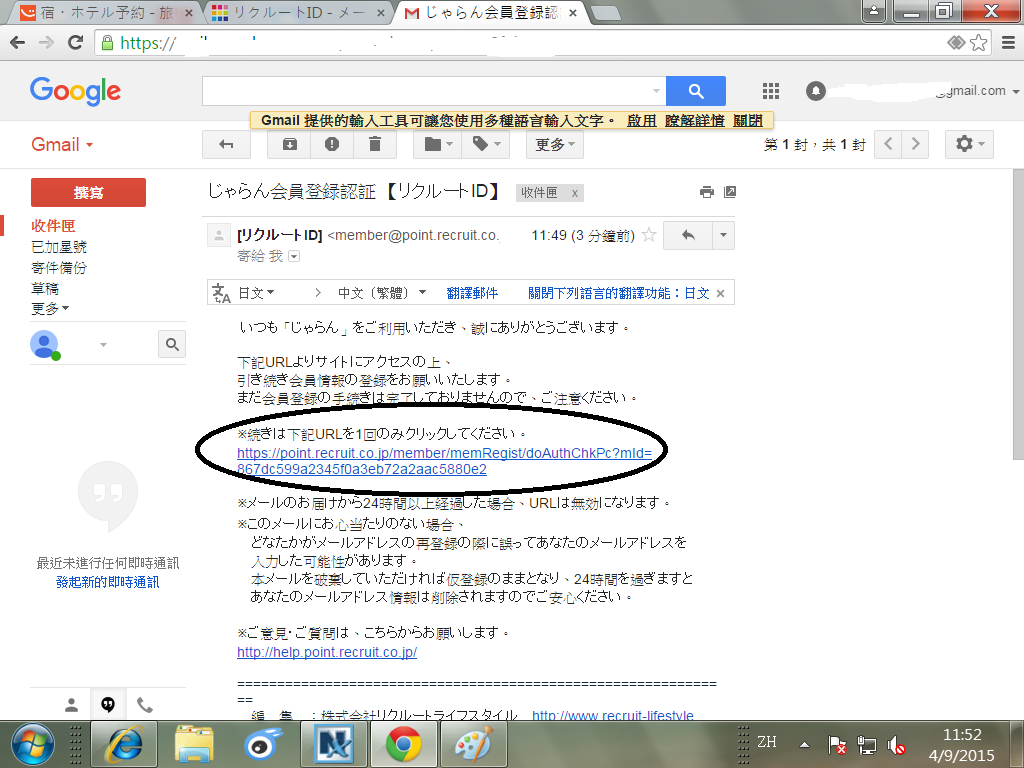Open 寄件備份 sent folder

59,268
